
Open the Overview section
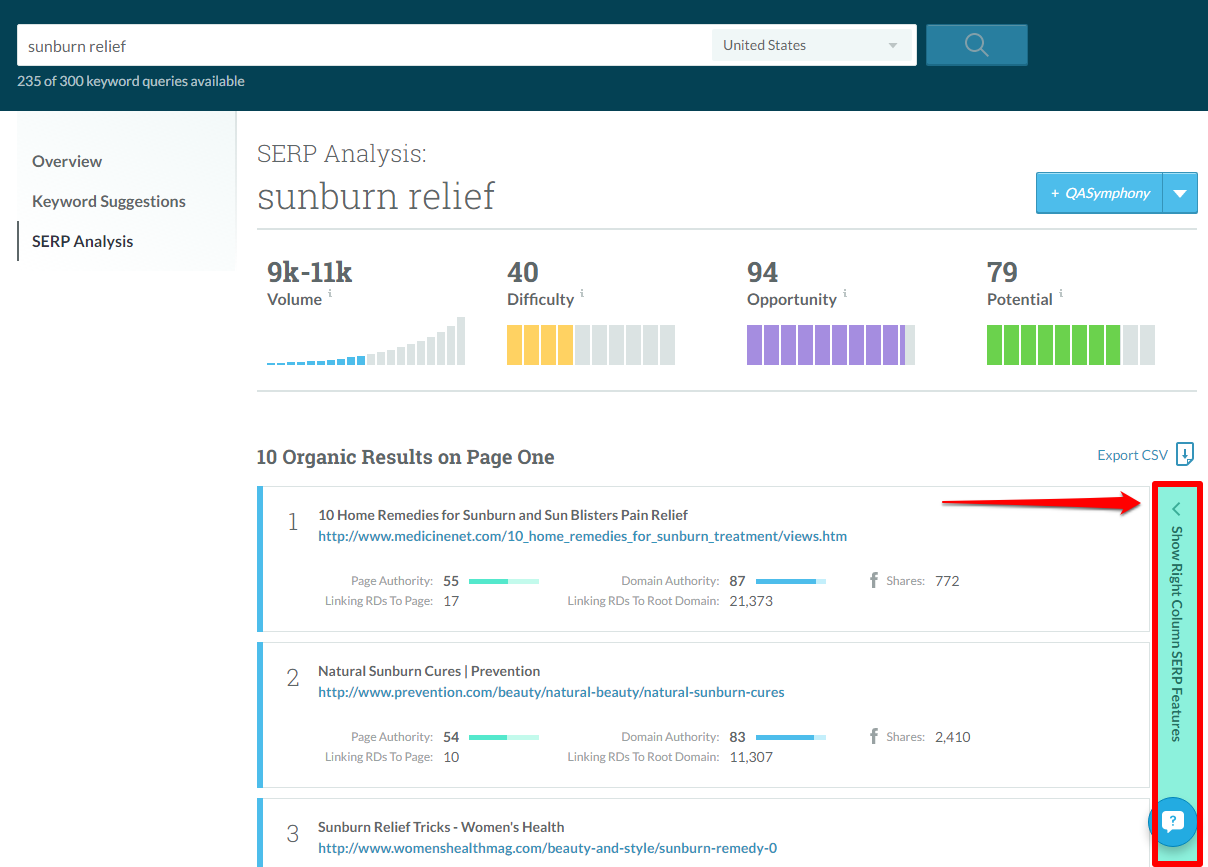click(x=67, y=161)
